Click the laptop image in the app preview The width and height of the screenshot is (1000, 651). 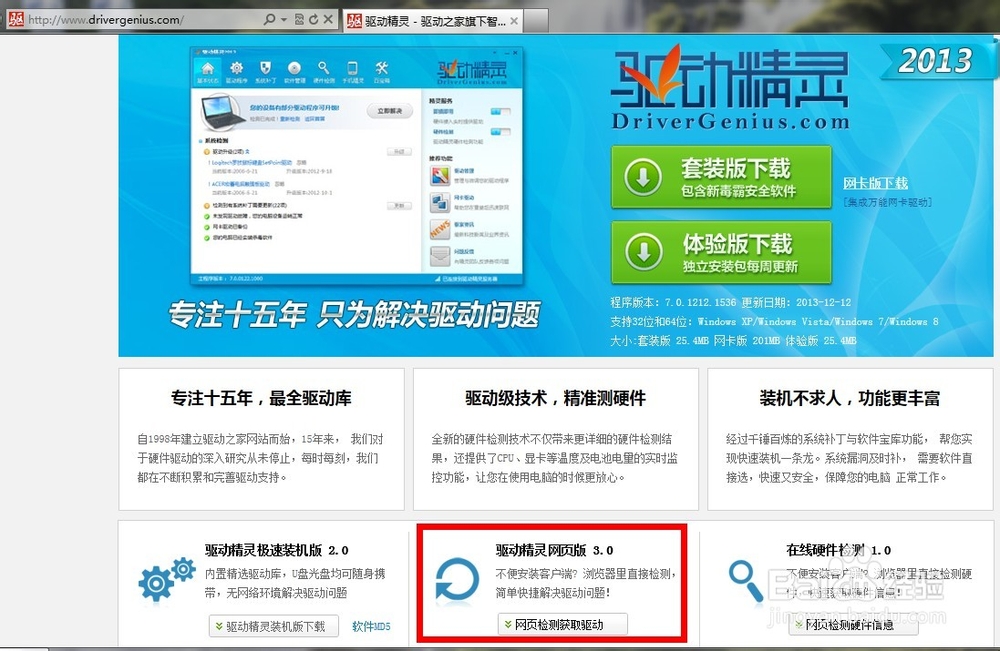pos(223,112)
